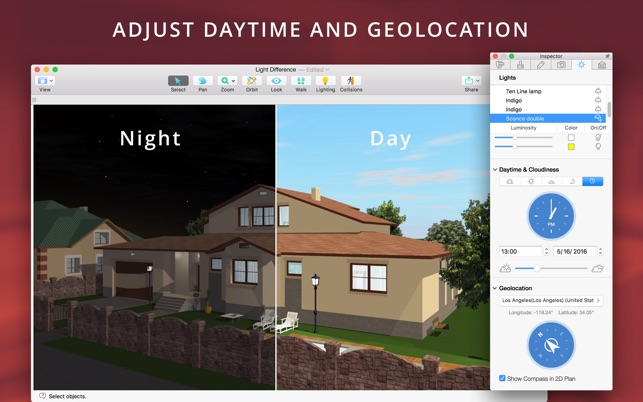Viewport: 643px width, 402px height.
Task: Activate the Orbit camera tool
Action: pyautogui.click(x=252, y=81)
